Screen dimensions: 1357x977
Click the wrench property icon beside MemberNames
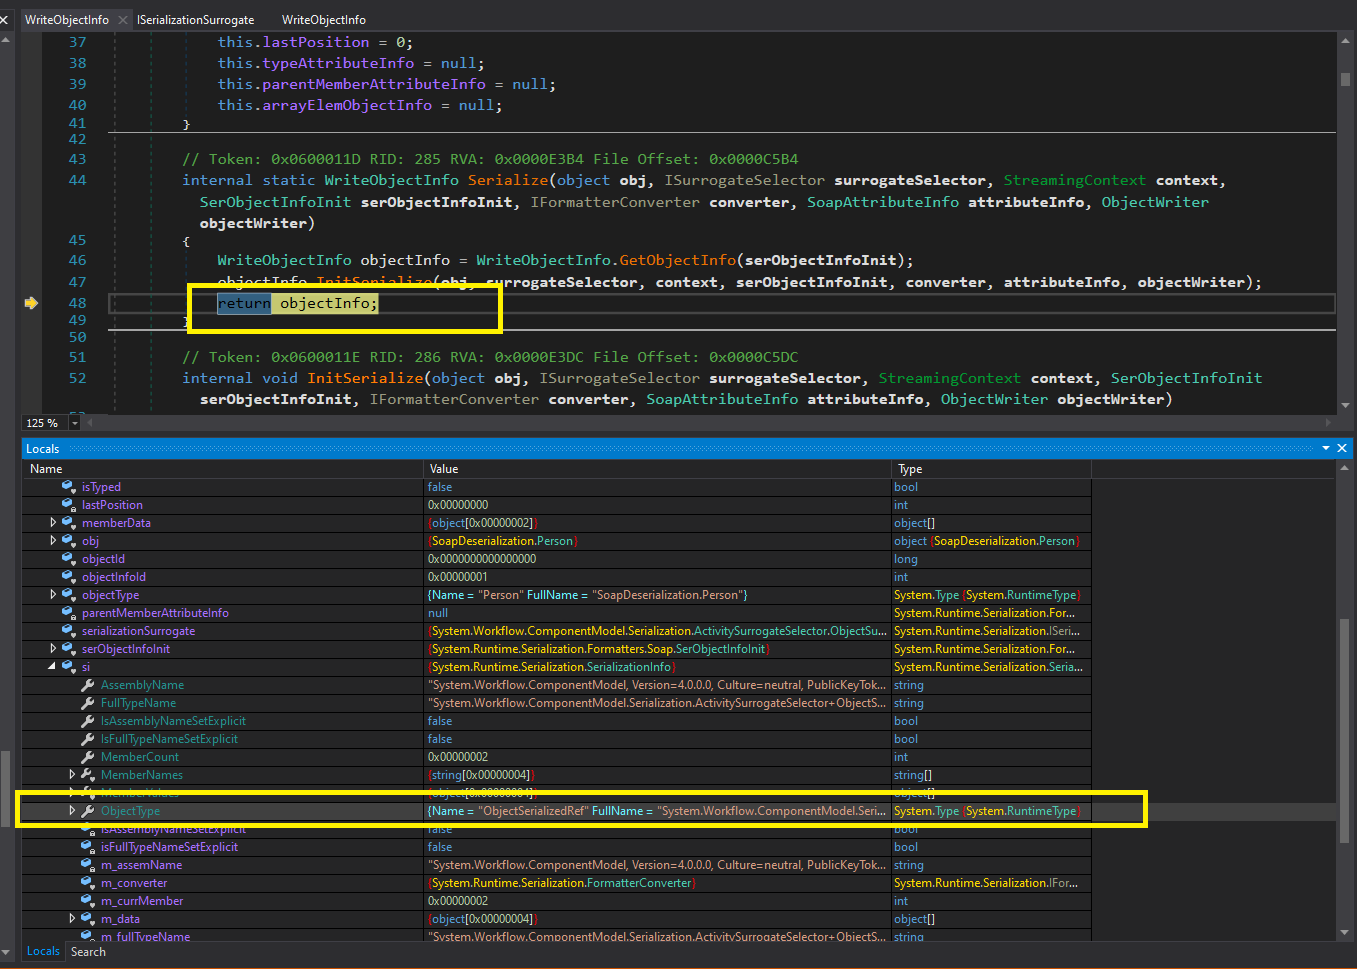(x=88, y=775)
